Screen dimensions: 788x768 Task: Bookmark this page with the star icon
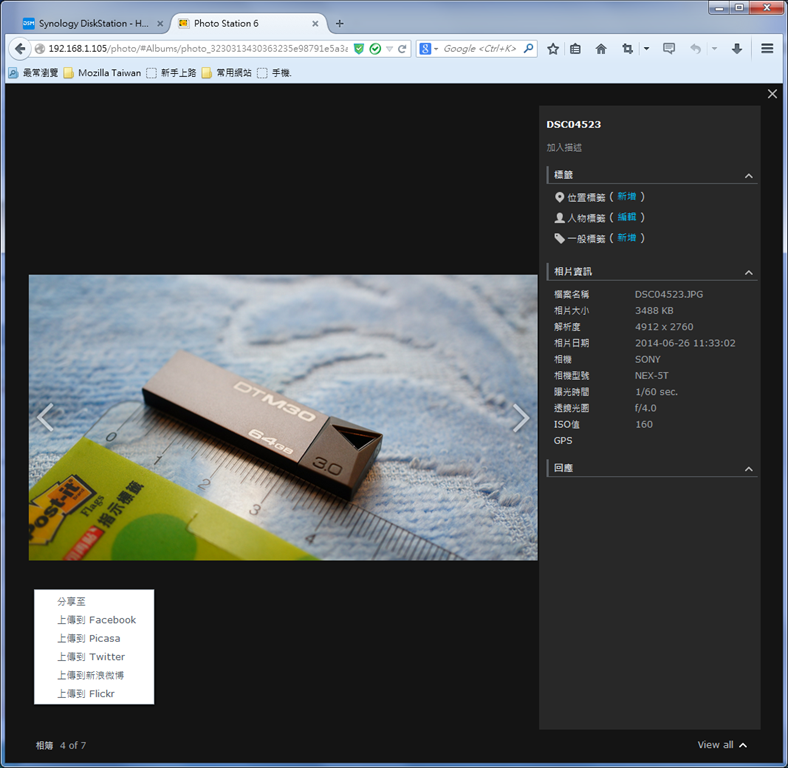(553, 49)
